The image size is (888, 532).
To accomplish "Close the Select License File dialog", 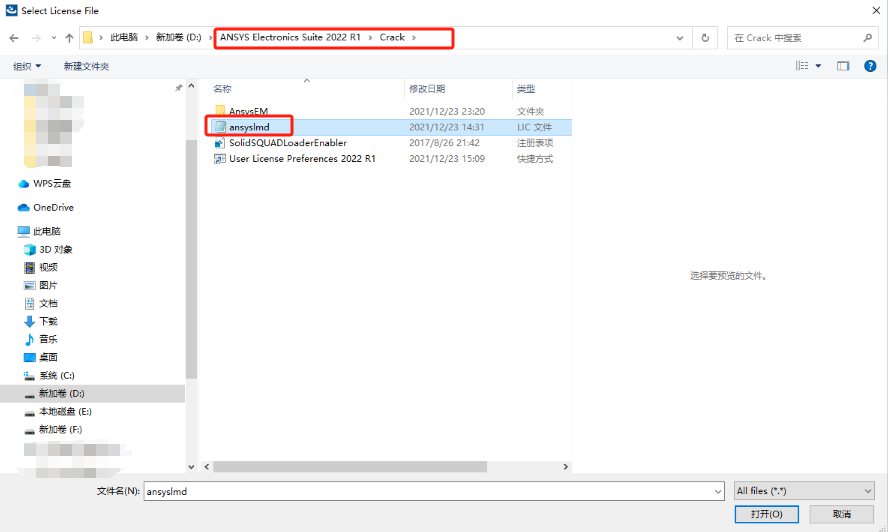I will 876,10.
